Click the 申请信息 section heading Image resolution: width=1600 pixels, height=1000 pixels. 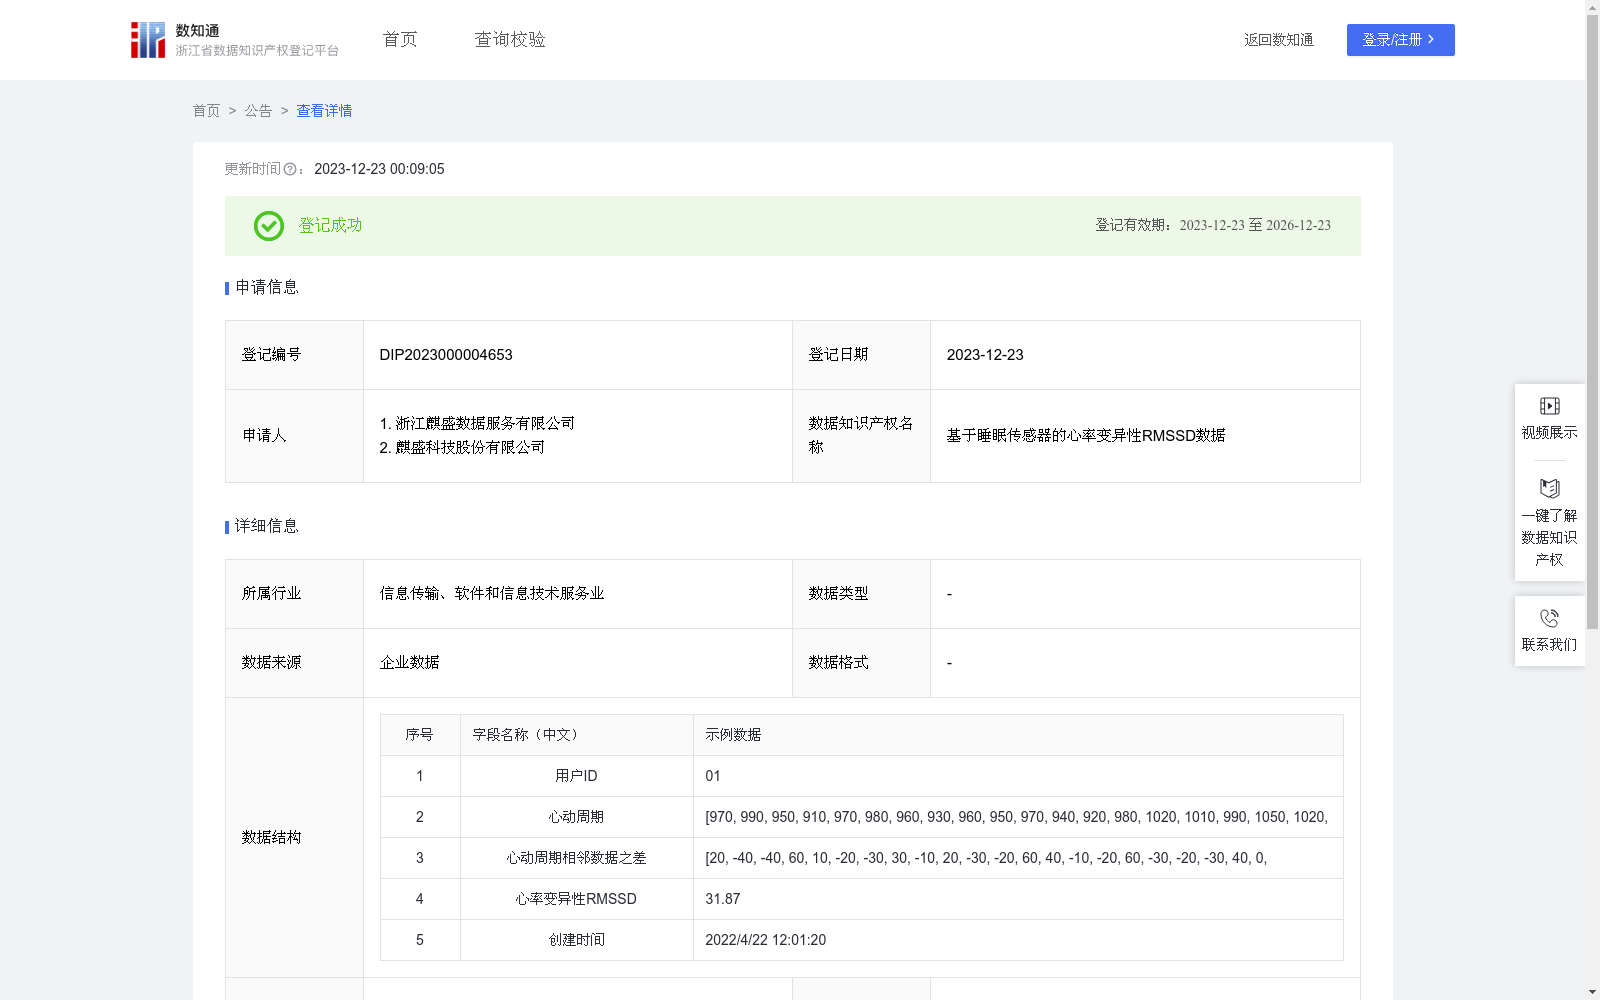pos(266,287)
